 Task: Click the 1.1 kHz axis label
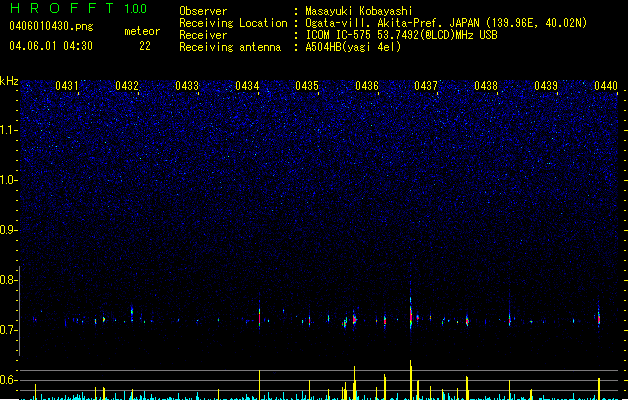(x=8, y=130)
